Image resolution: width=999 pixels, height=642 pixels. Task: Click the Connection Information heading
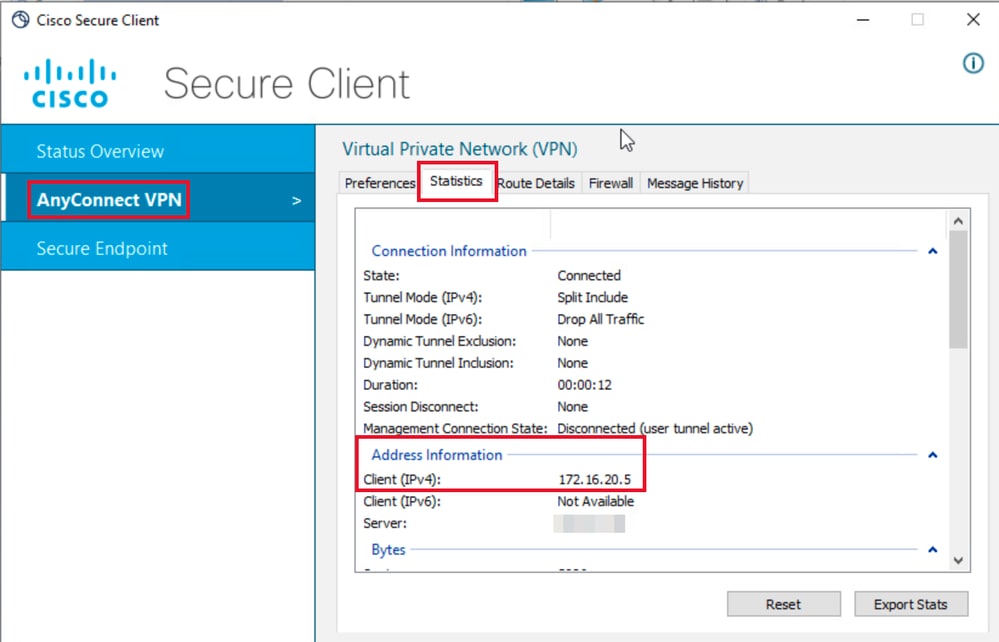pyautogui.click(x=449, y=251)
